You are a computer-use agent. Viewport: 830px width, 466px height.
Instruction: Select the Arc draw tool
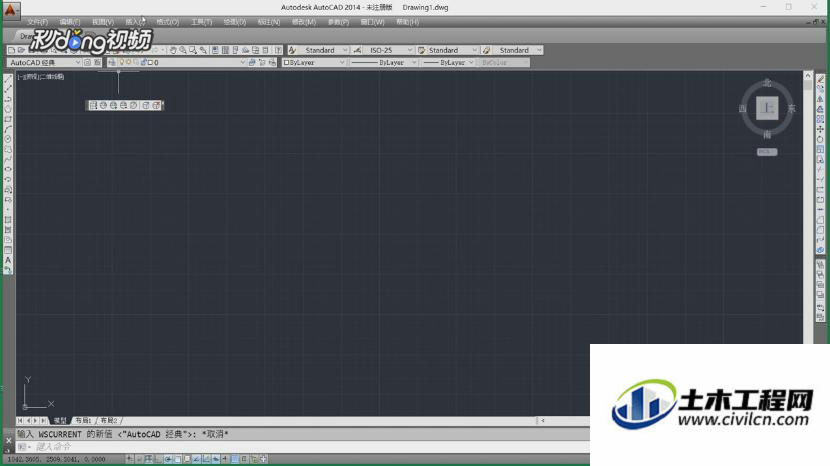pos(8,129)
